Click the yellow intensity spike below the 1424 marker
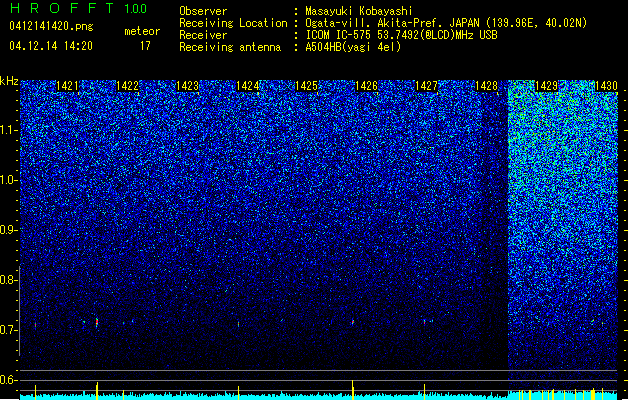629x400 pixels. 239,392
